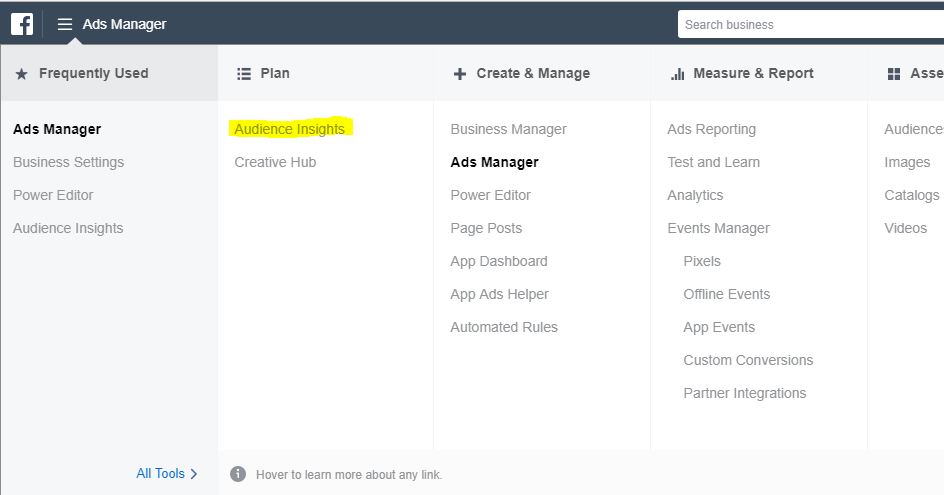Click the grid icon beside Assets
Screen dimensions: 944x495
click(x=894, y=73)
